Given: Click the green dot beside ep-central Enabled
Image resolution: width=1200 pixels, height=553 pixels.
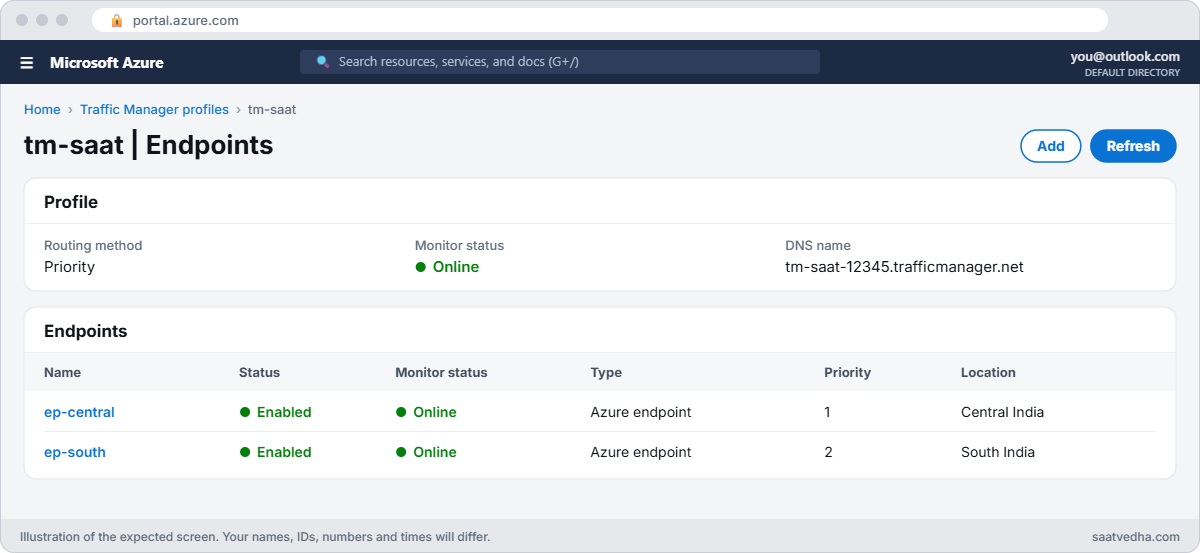Looking at the screenshot, I should (244, 412).
